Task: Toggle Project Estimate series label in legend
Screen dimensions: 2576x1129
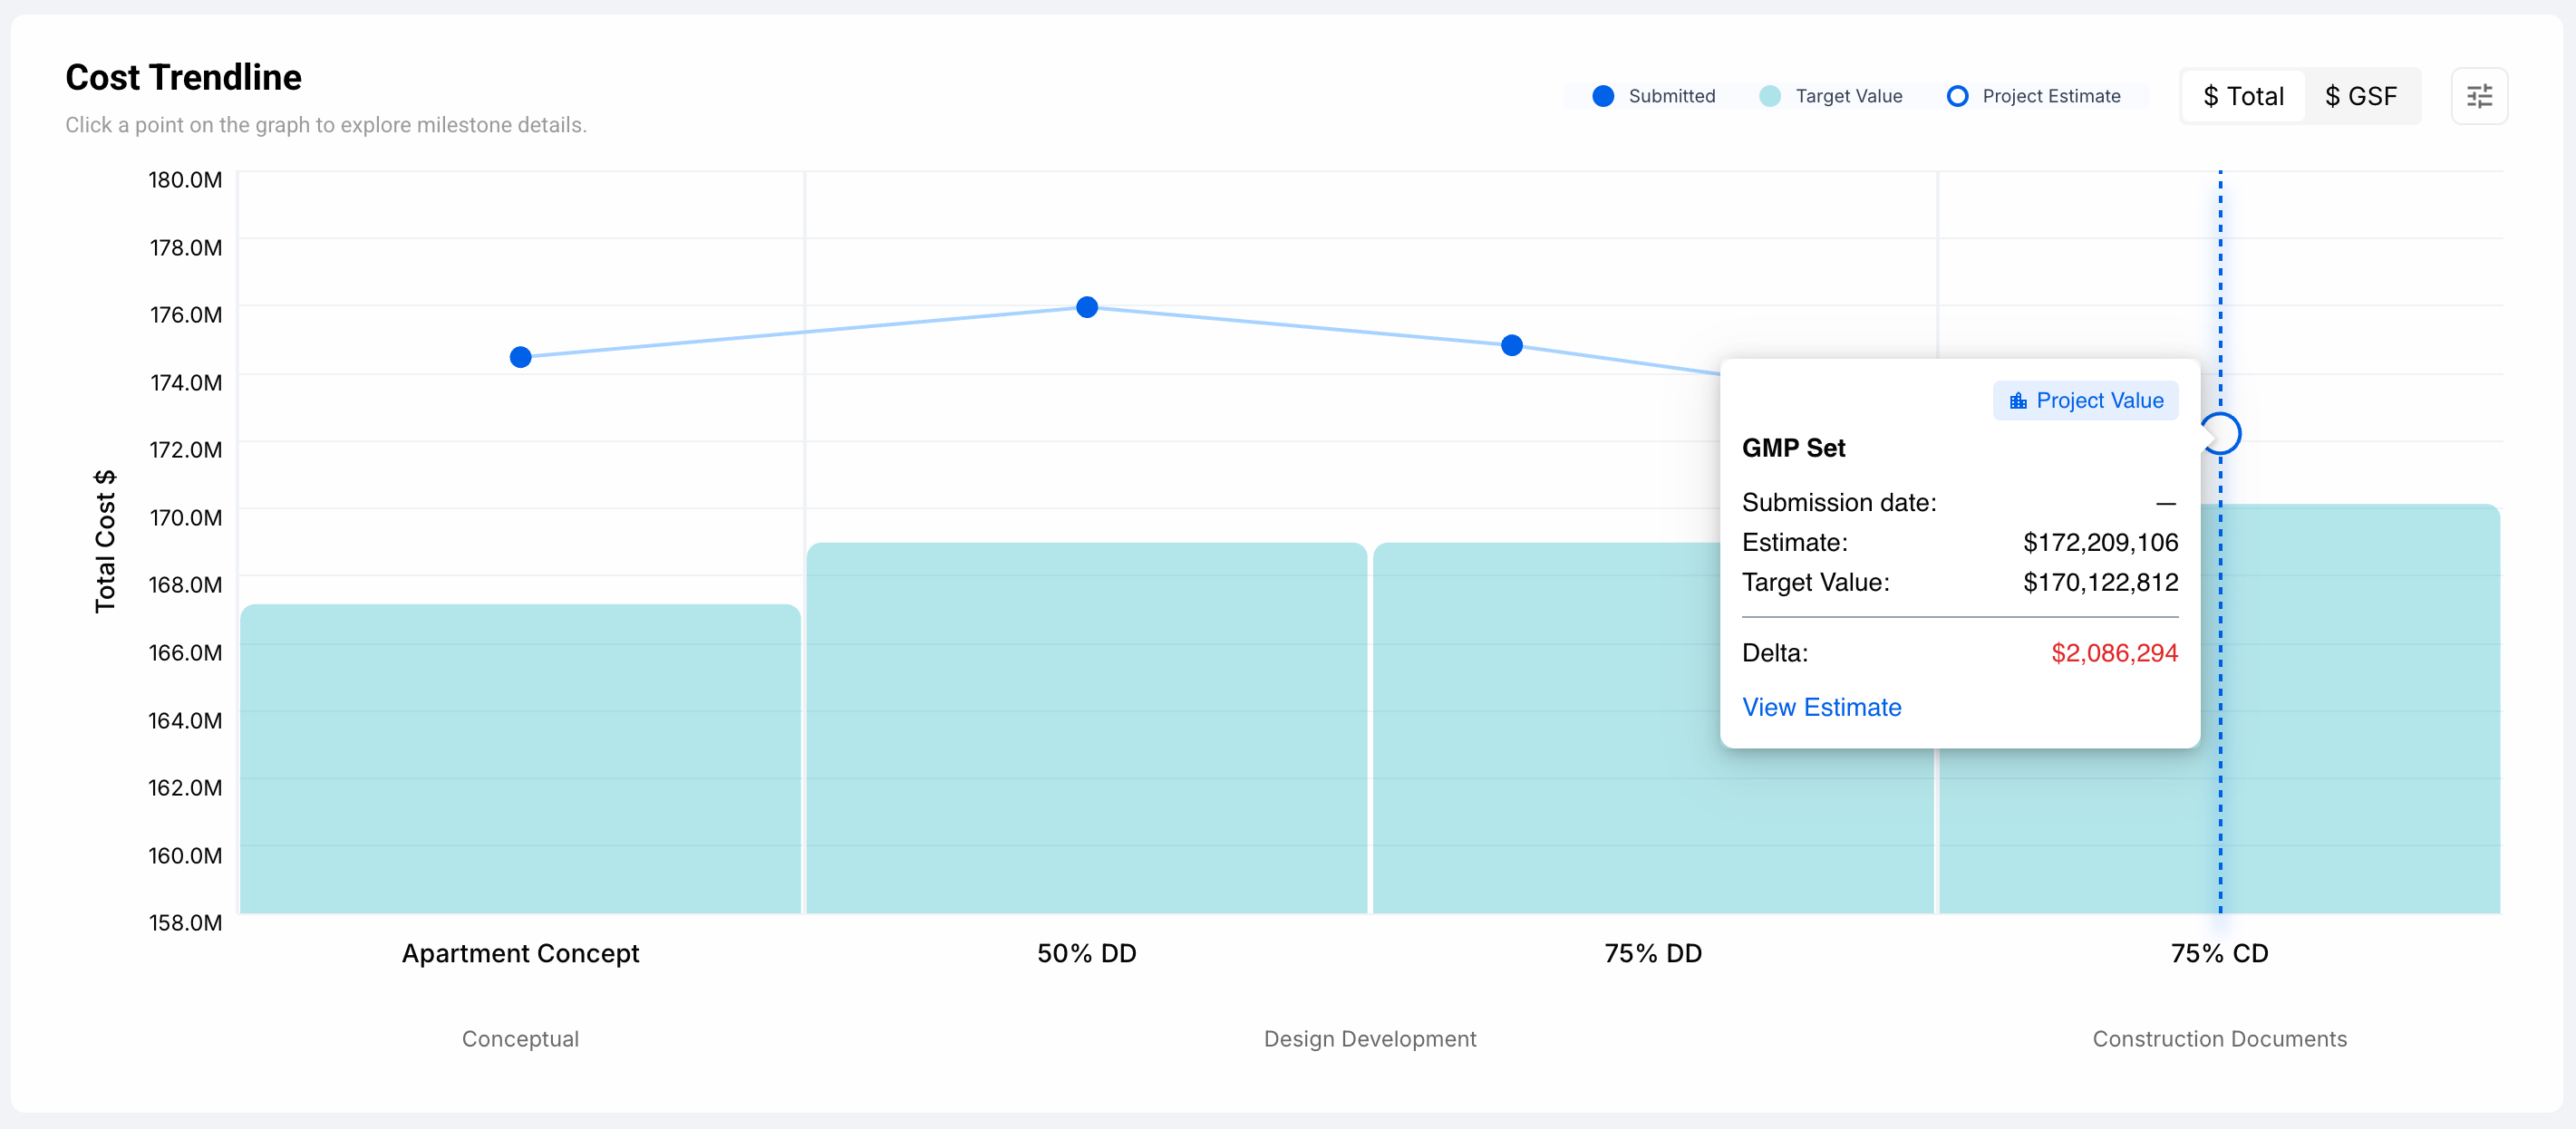Action: 2050,96
